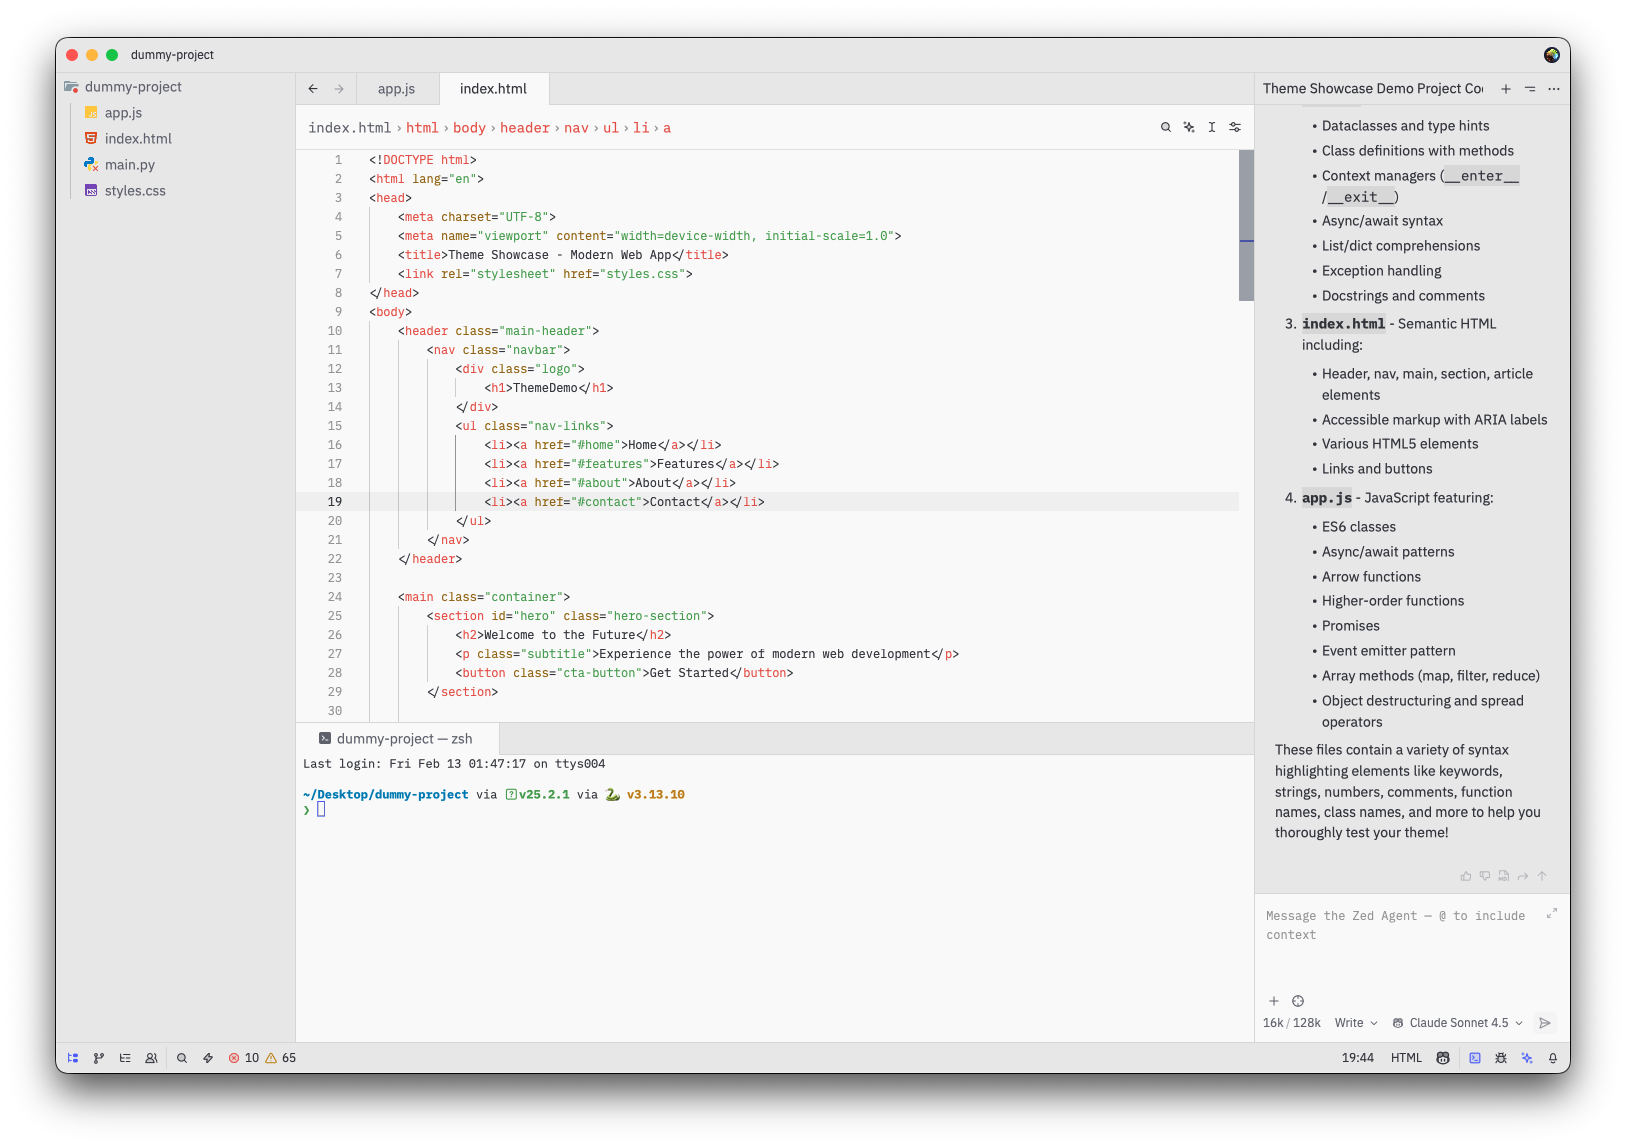Viewport: 1626px width, 1147px height.
Task: Open buffer search in editor toolbar
Action: pyautogui.click(x=1166, y=127)
